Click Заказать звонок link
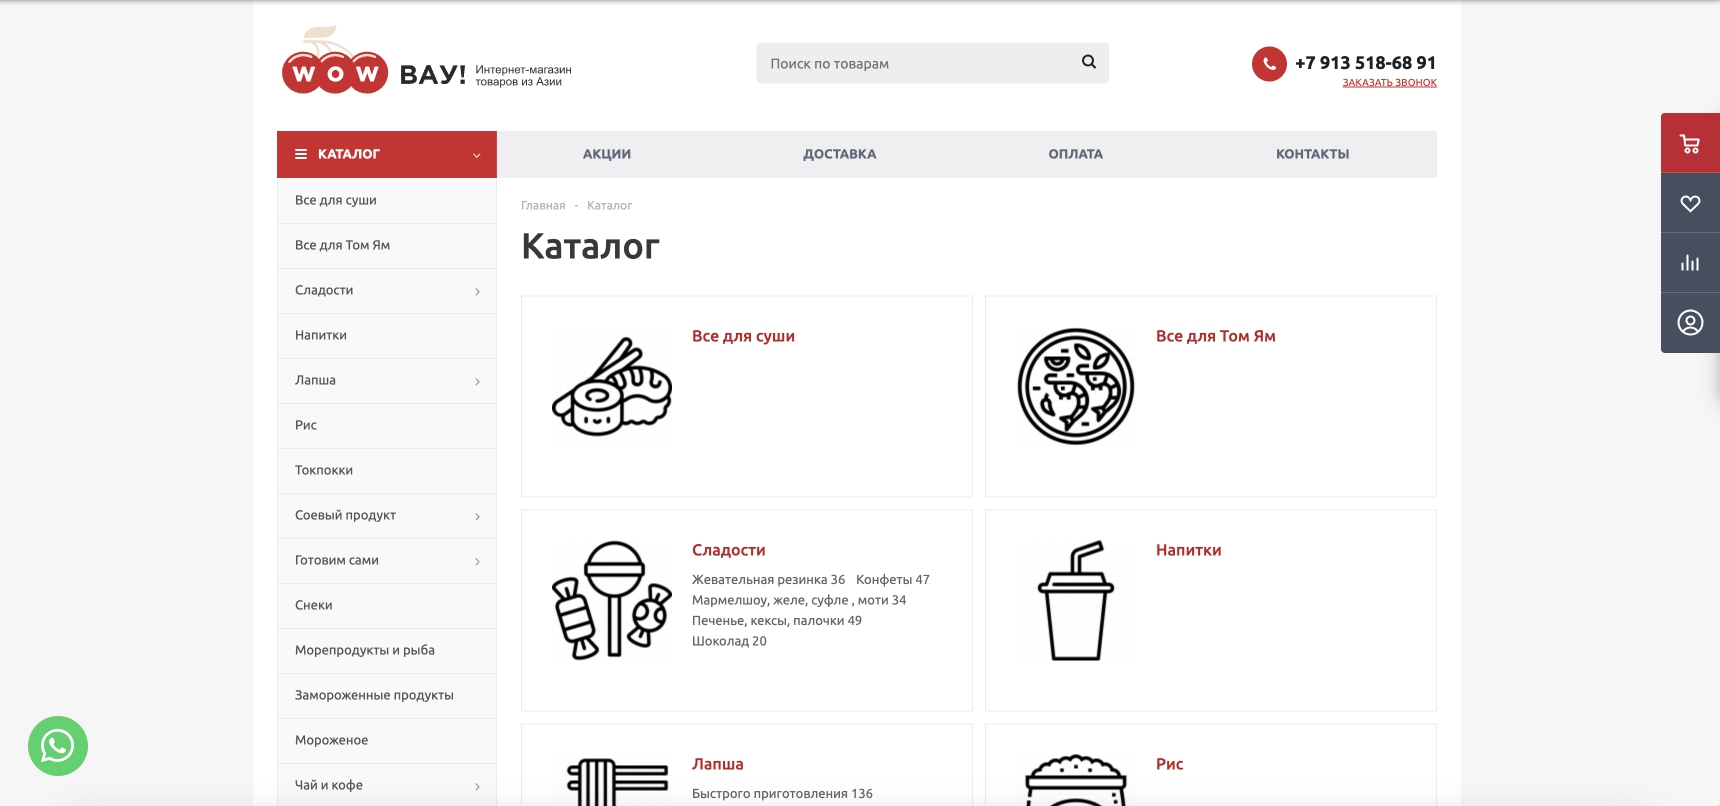The height and width of the screenshot is (806, 1720). [x=1389, y=83]
